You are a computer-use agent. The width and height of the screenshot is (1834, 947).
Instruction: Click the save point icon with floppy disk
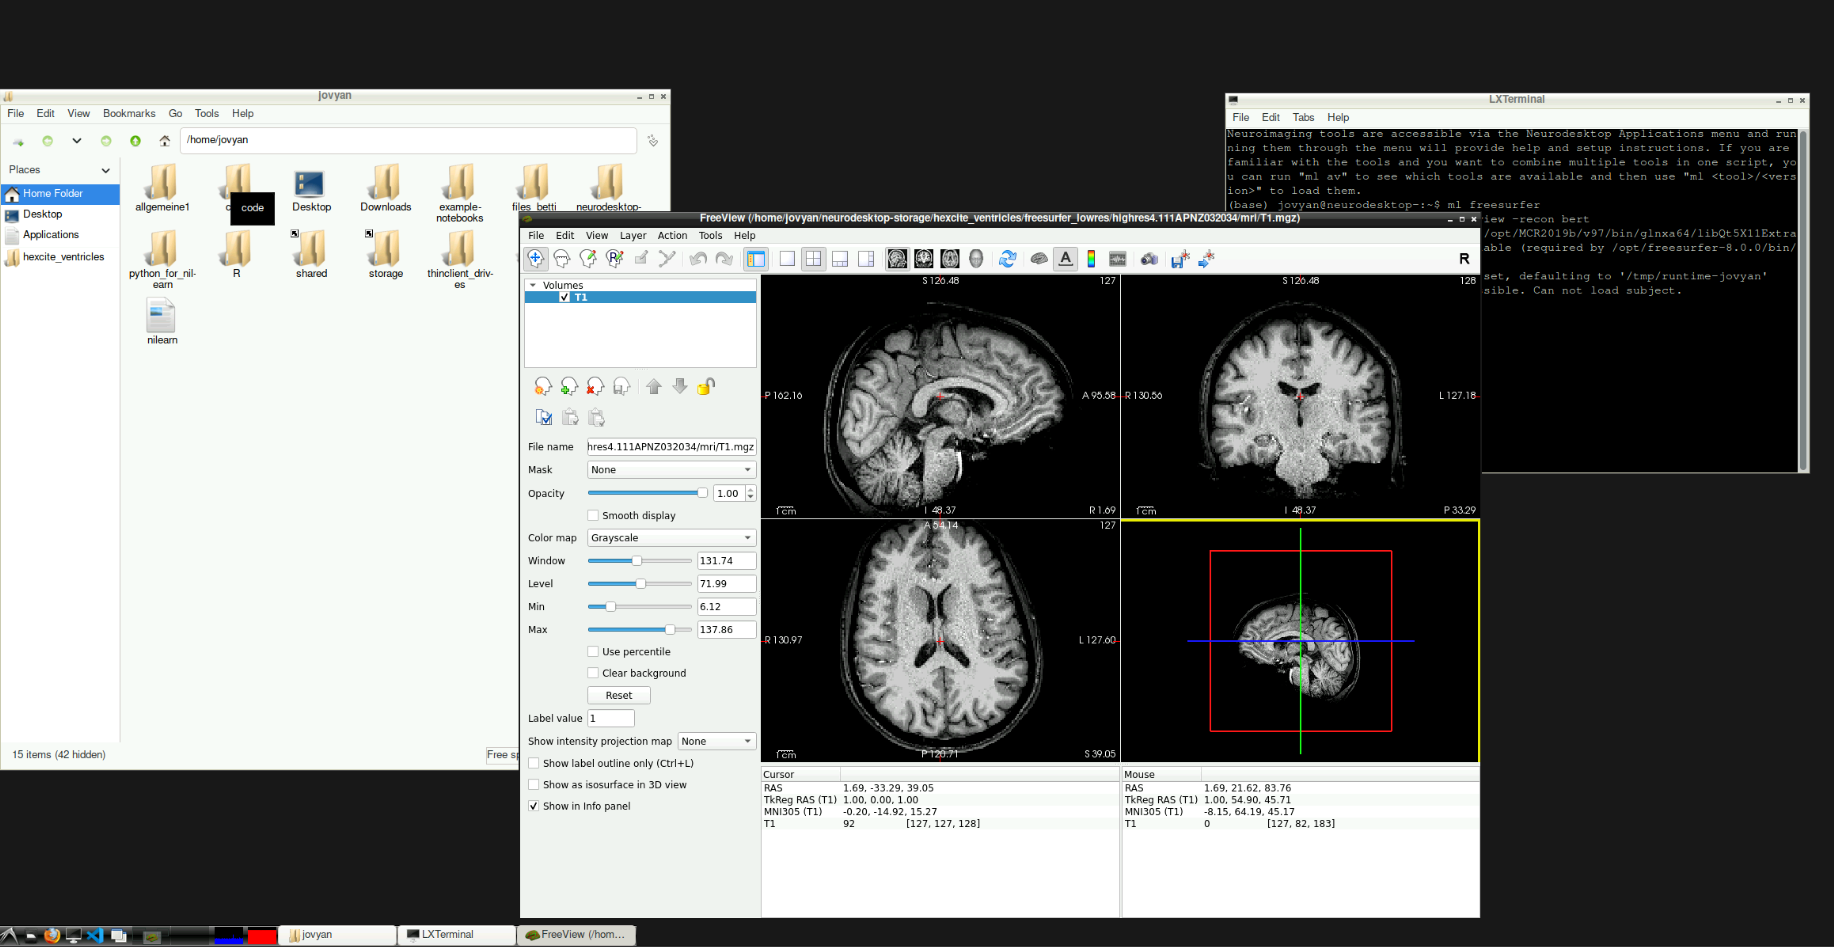pos(1180,259)
